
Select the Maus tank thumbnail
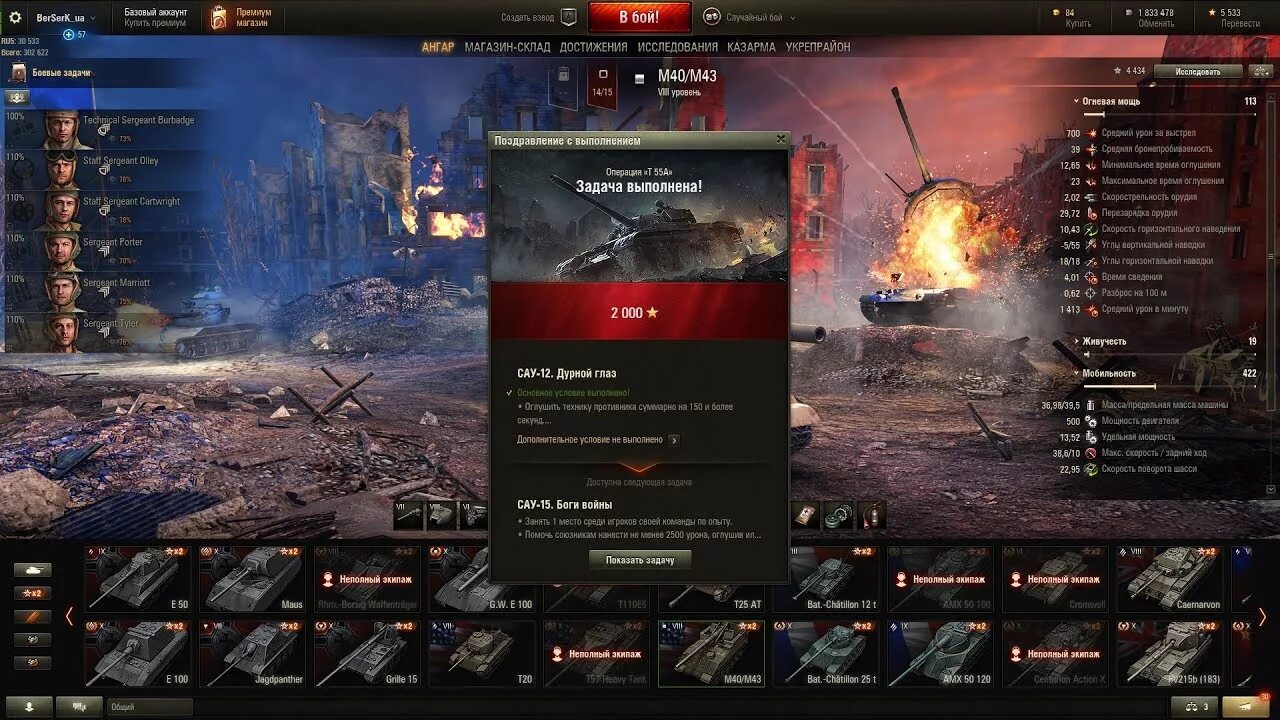(x=252, y=578)
